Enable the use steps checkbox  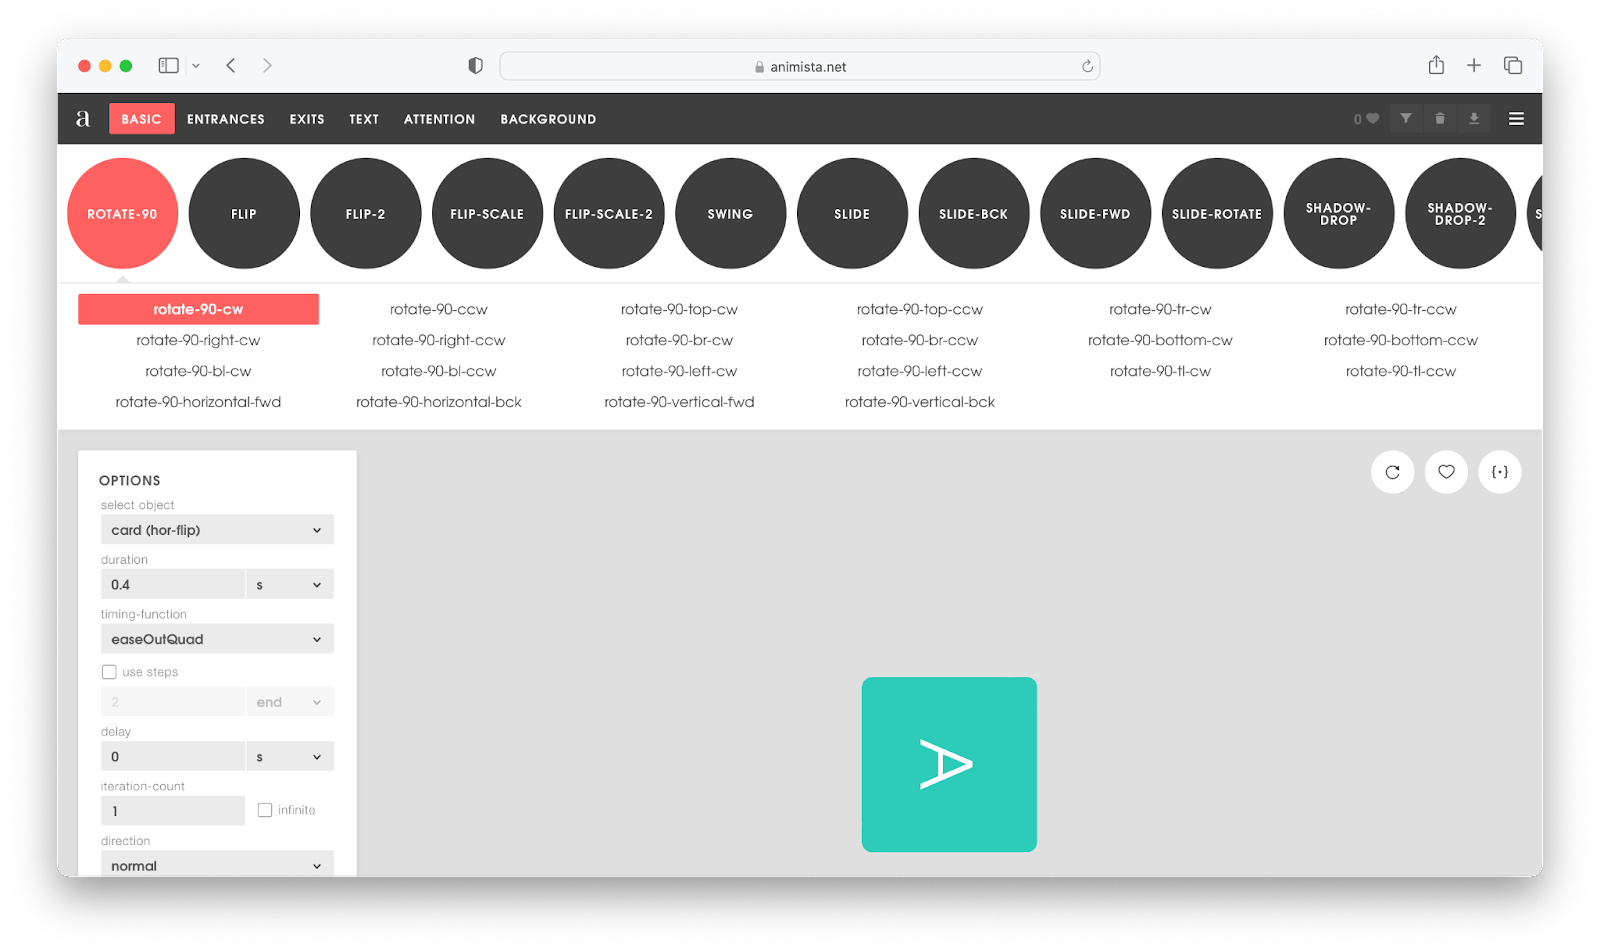(x=109, y=672)
